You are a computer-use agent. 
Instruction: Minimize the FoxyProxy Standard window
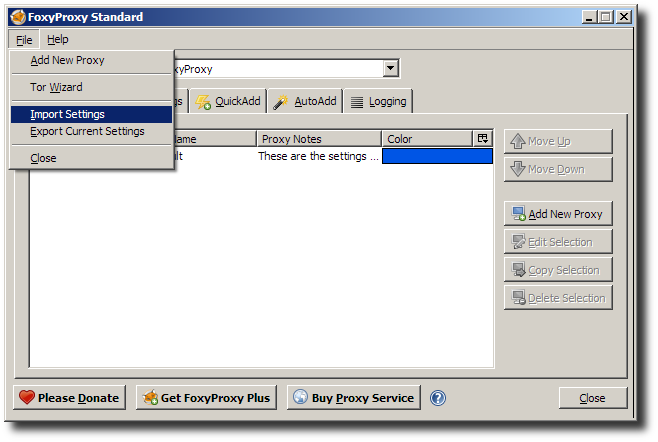[x=589, y=17]
